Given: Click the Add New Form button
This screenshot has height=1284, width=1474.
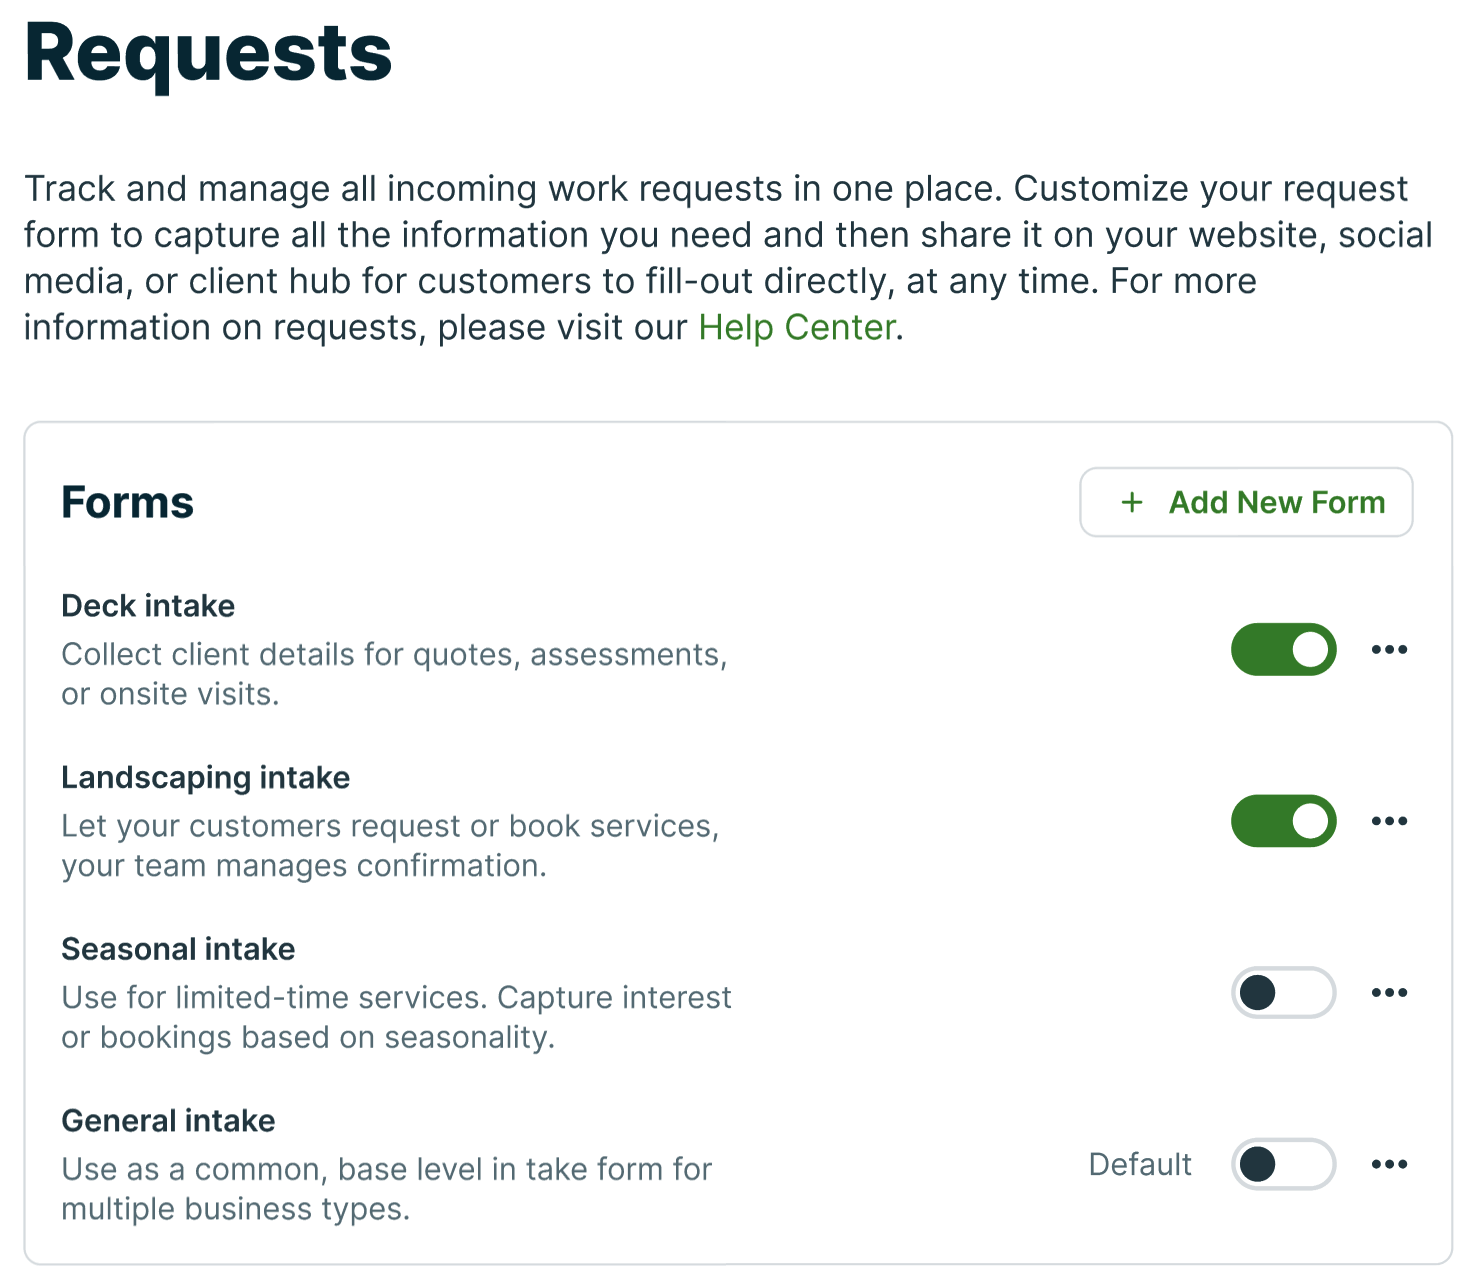Looking at the screenshot, I should pos(1246,502).
